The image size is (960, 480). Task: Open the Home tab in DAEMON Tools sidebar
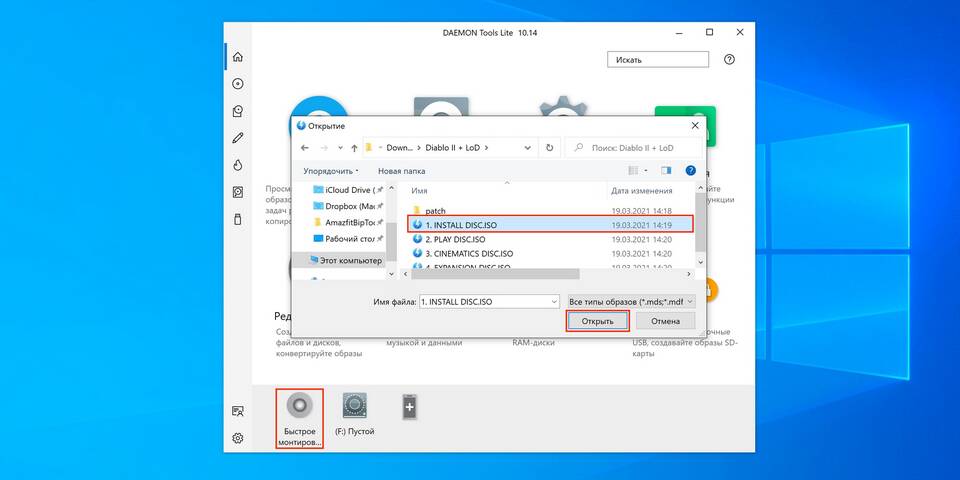238,57
